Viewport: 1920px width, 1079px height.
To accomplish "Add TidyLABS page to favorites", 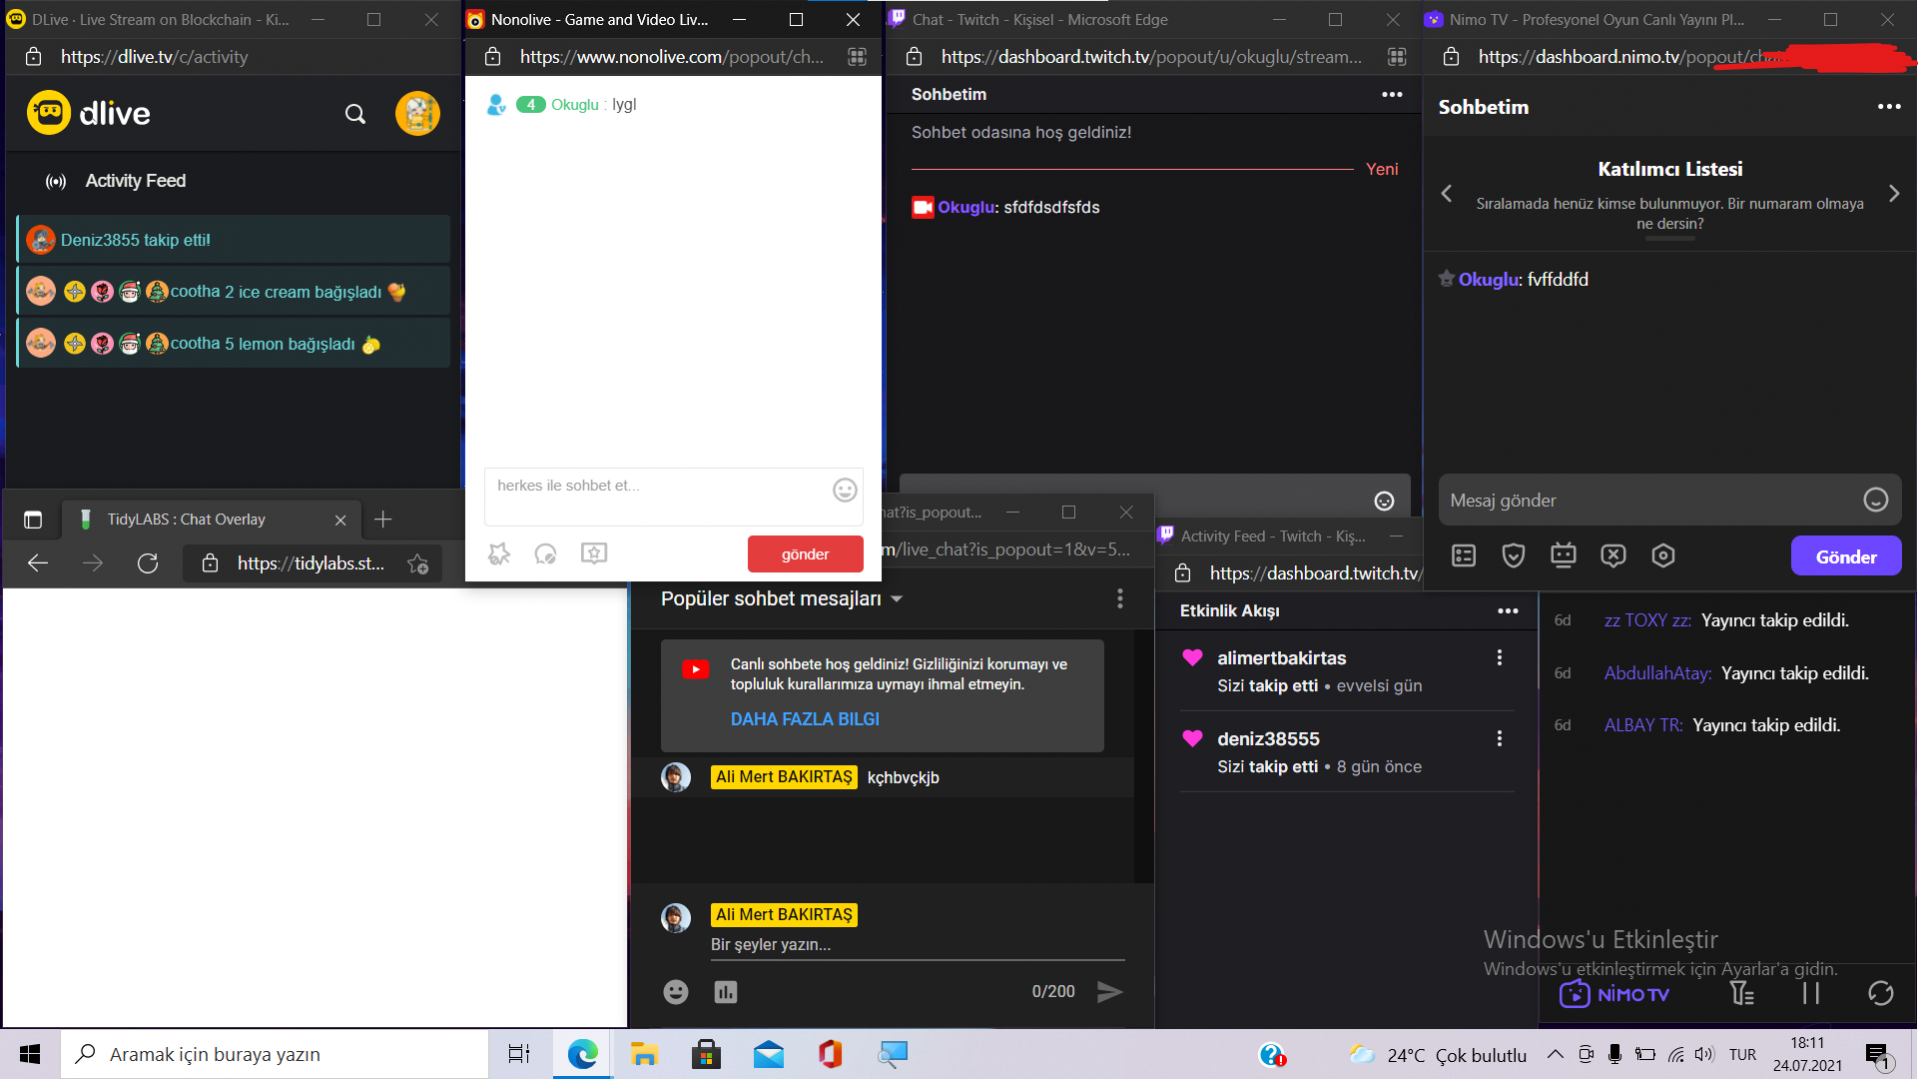I will click(418, 564).
